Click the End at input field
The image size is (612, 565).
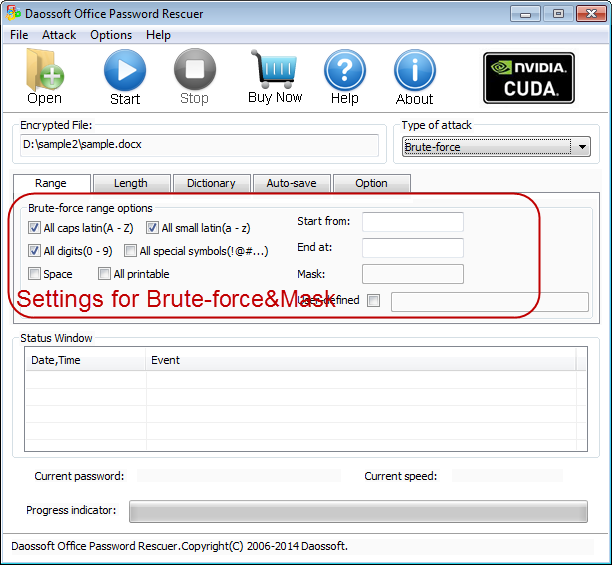tap(413, 248)
